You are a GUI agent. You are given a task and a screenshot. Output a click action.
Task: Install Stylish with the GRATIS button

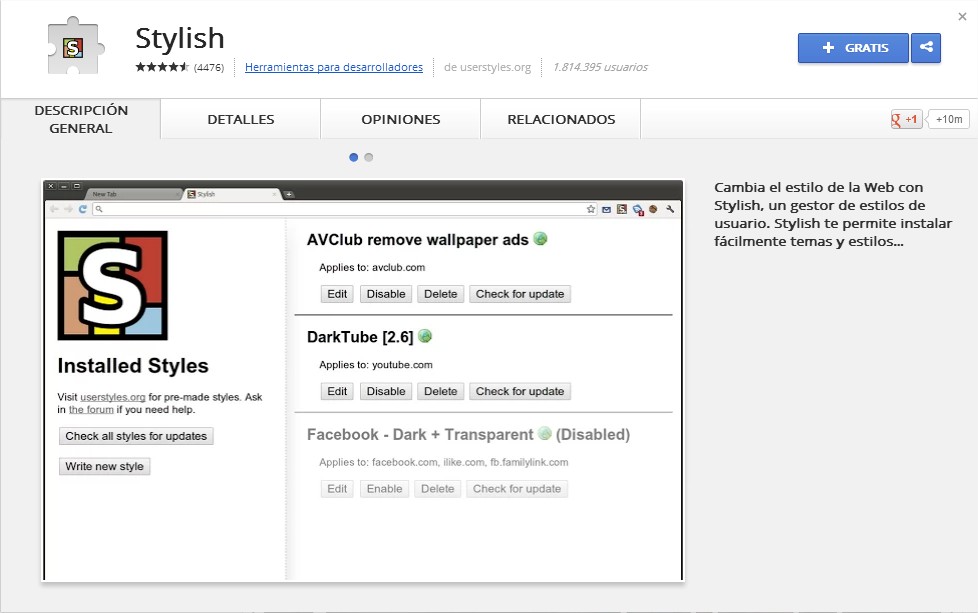852,47
